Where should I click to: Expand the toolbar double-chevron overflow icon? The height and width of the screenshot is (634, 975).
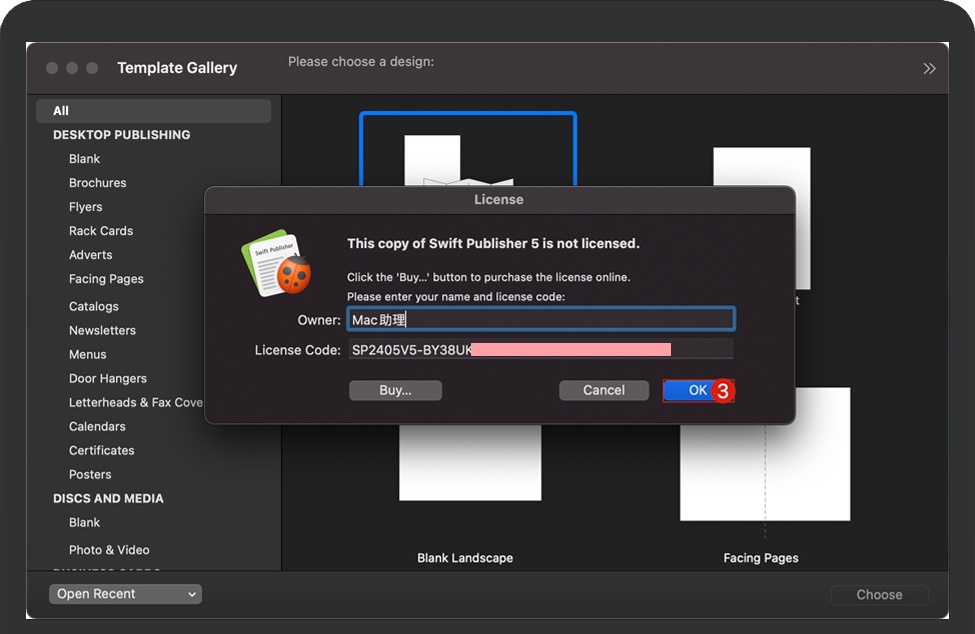point(929,68)
